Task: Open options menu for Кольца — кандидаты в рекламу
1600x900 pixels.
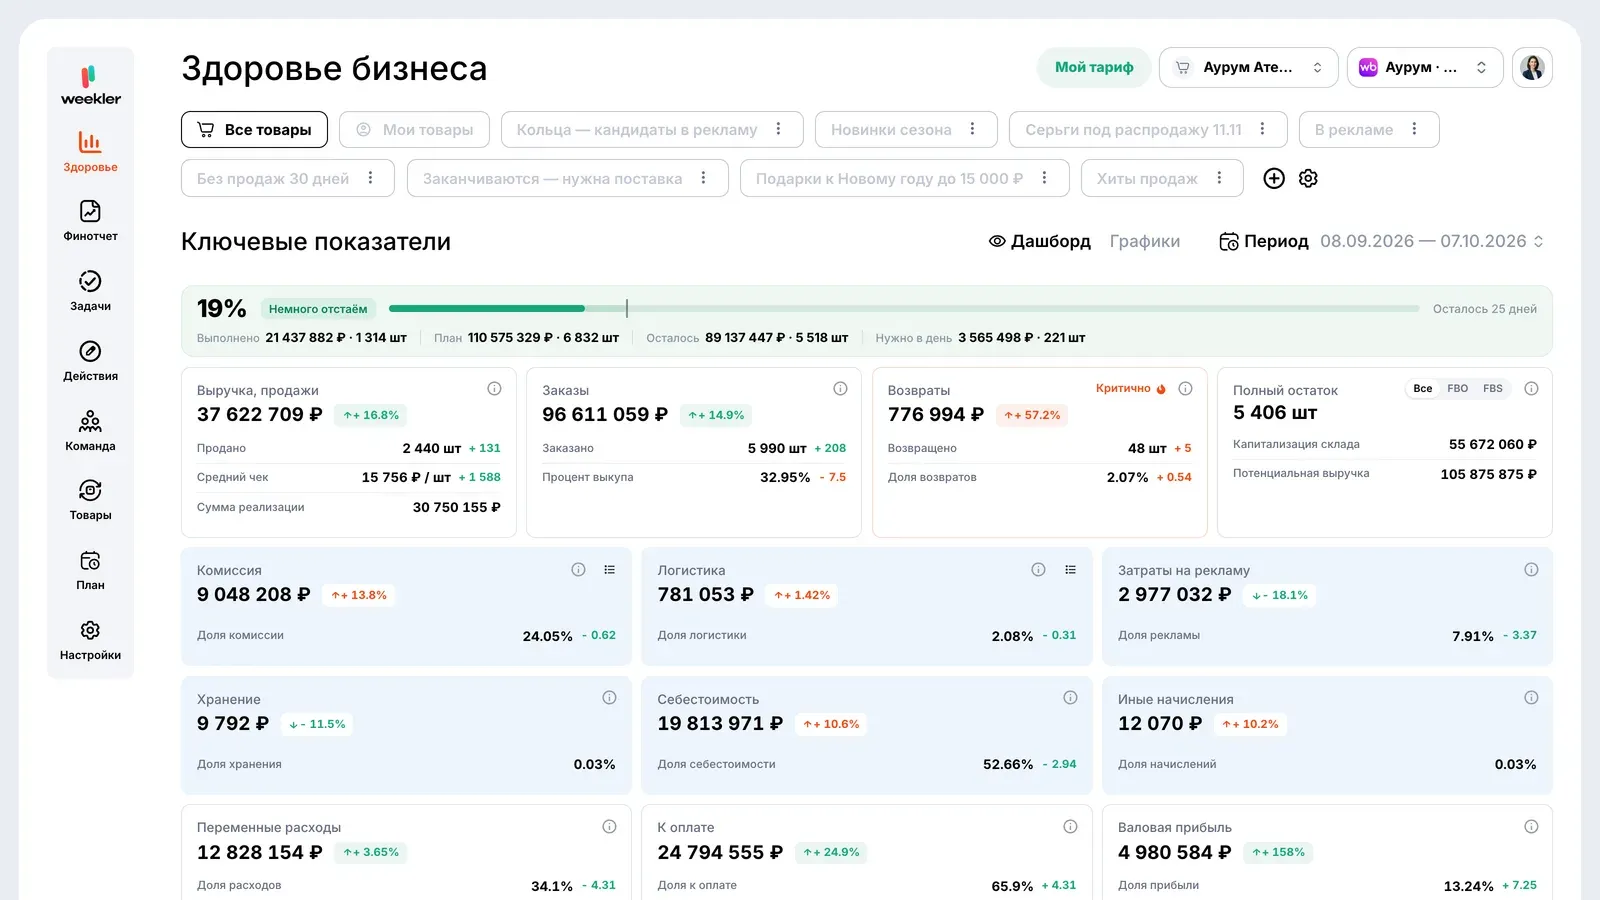Action: click(778, 129)
